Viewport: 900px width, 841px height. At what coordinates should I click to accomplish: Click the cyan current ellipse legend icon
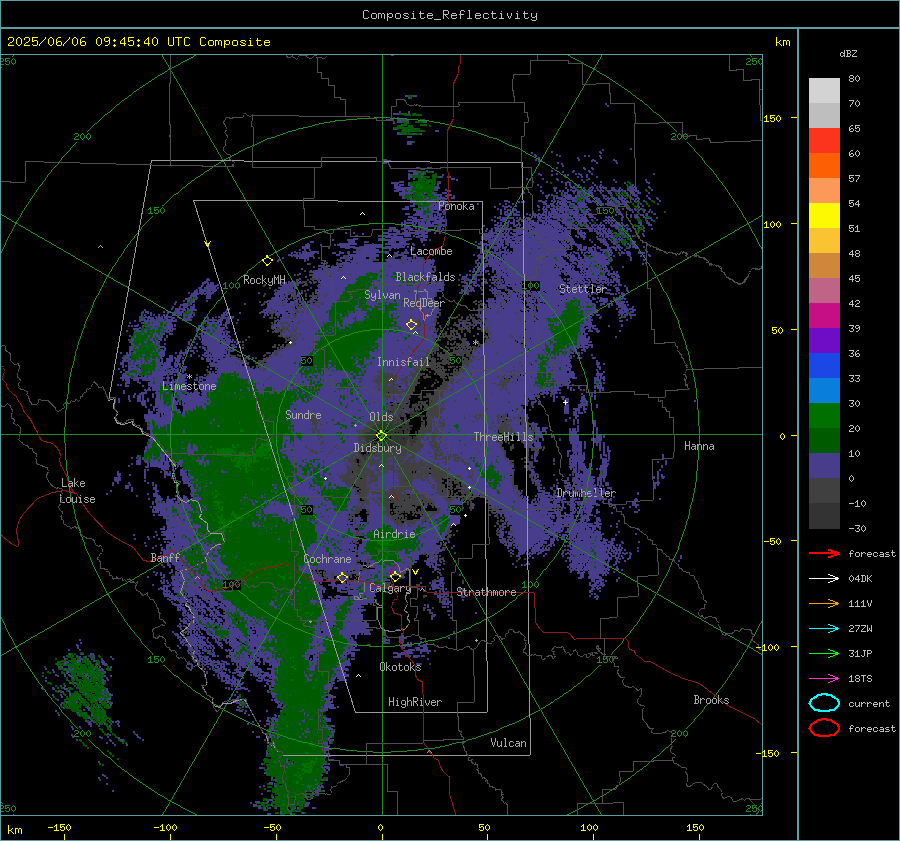click(x=824, y=703)
